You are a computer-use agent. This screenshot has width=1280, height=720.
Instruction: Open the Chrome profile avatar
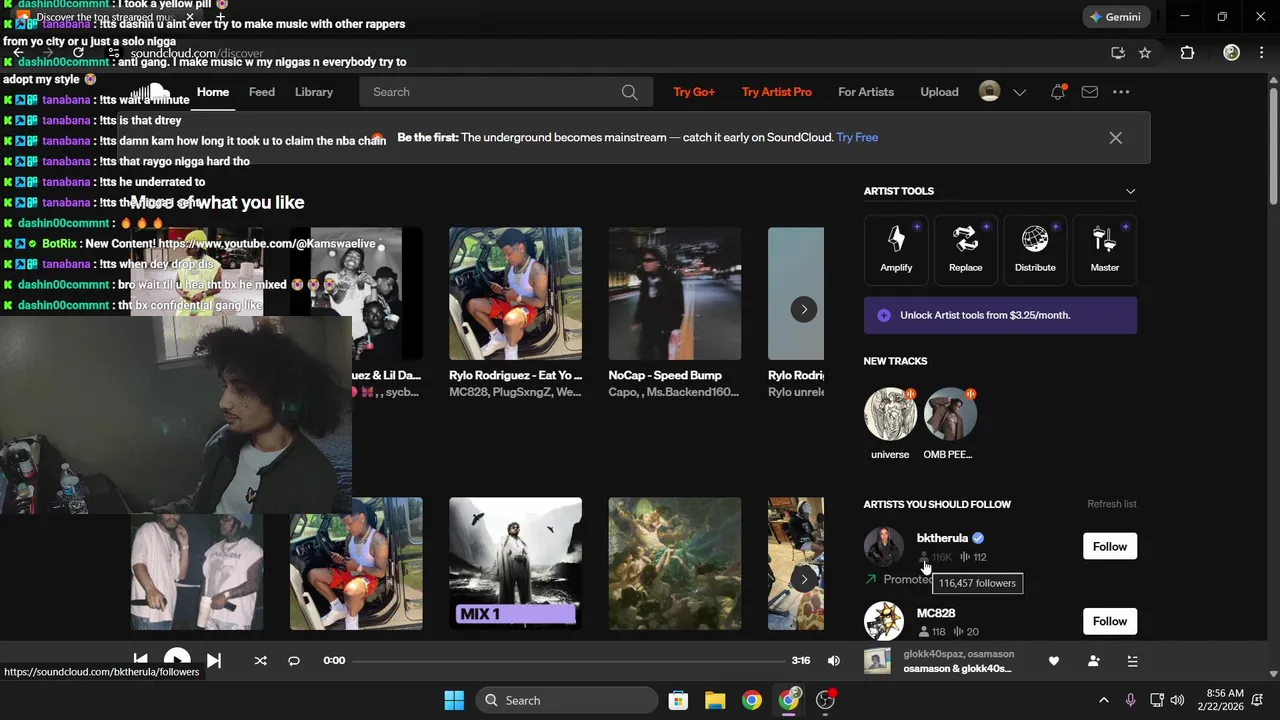pos(1232,53)
